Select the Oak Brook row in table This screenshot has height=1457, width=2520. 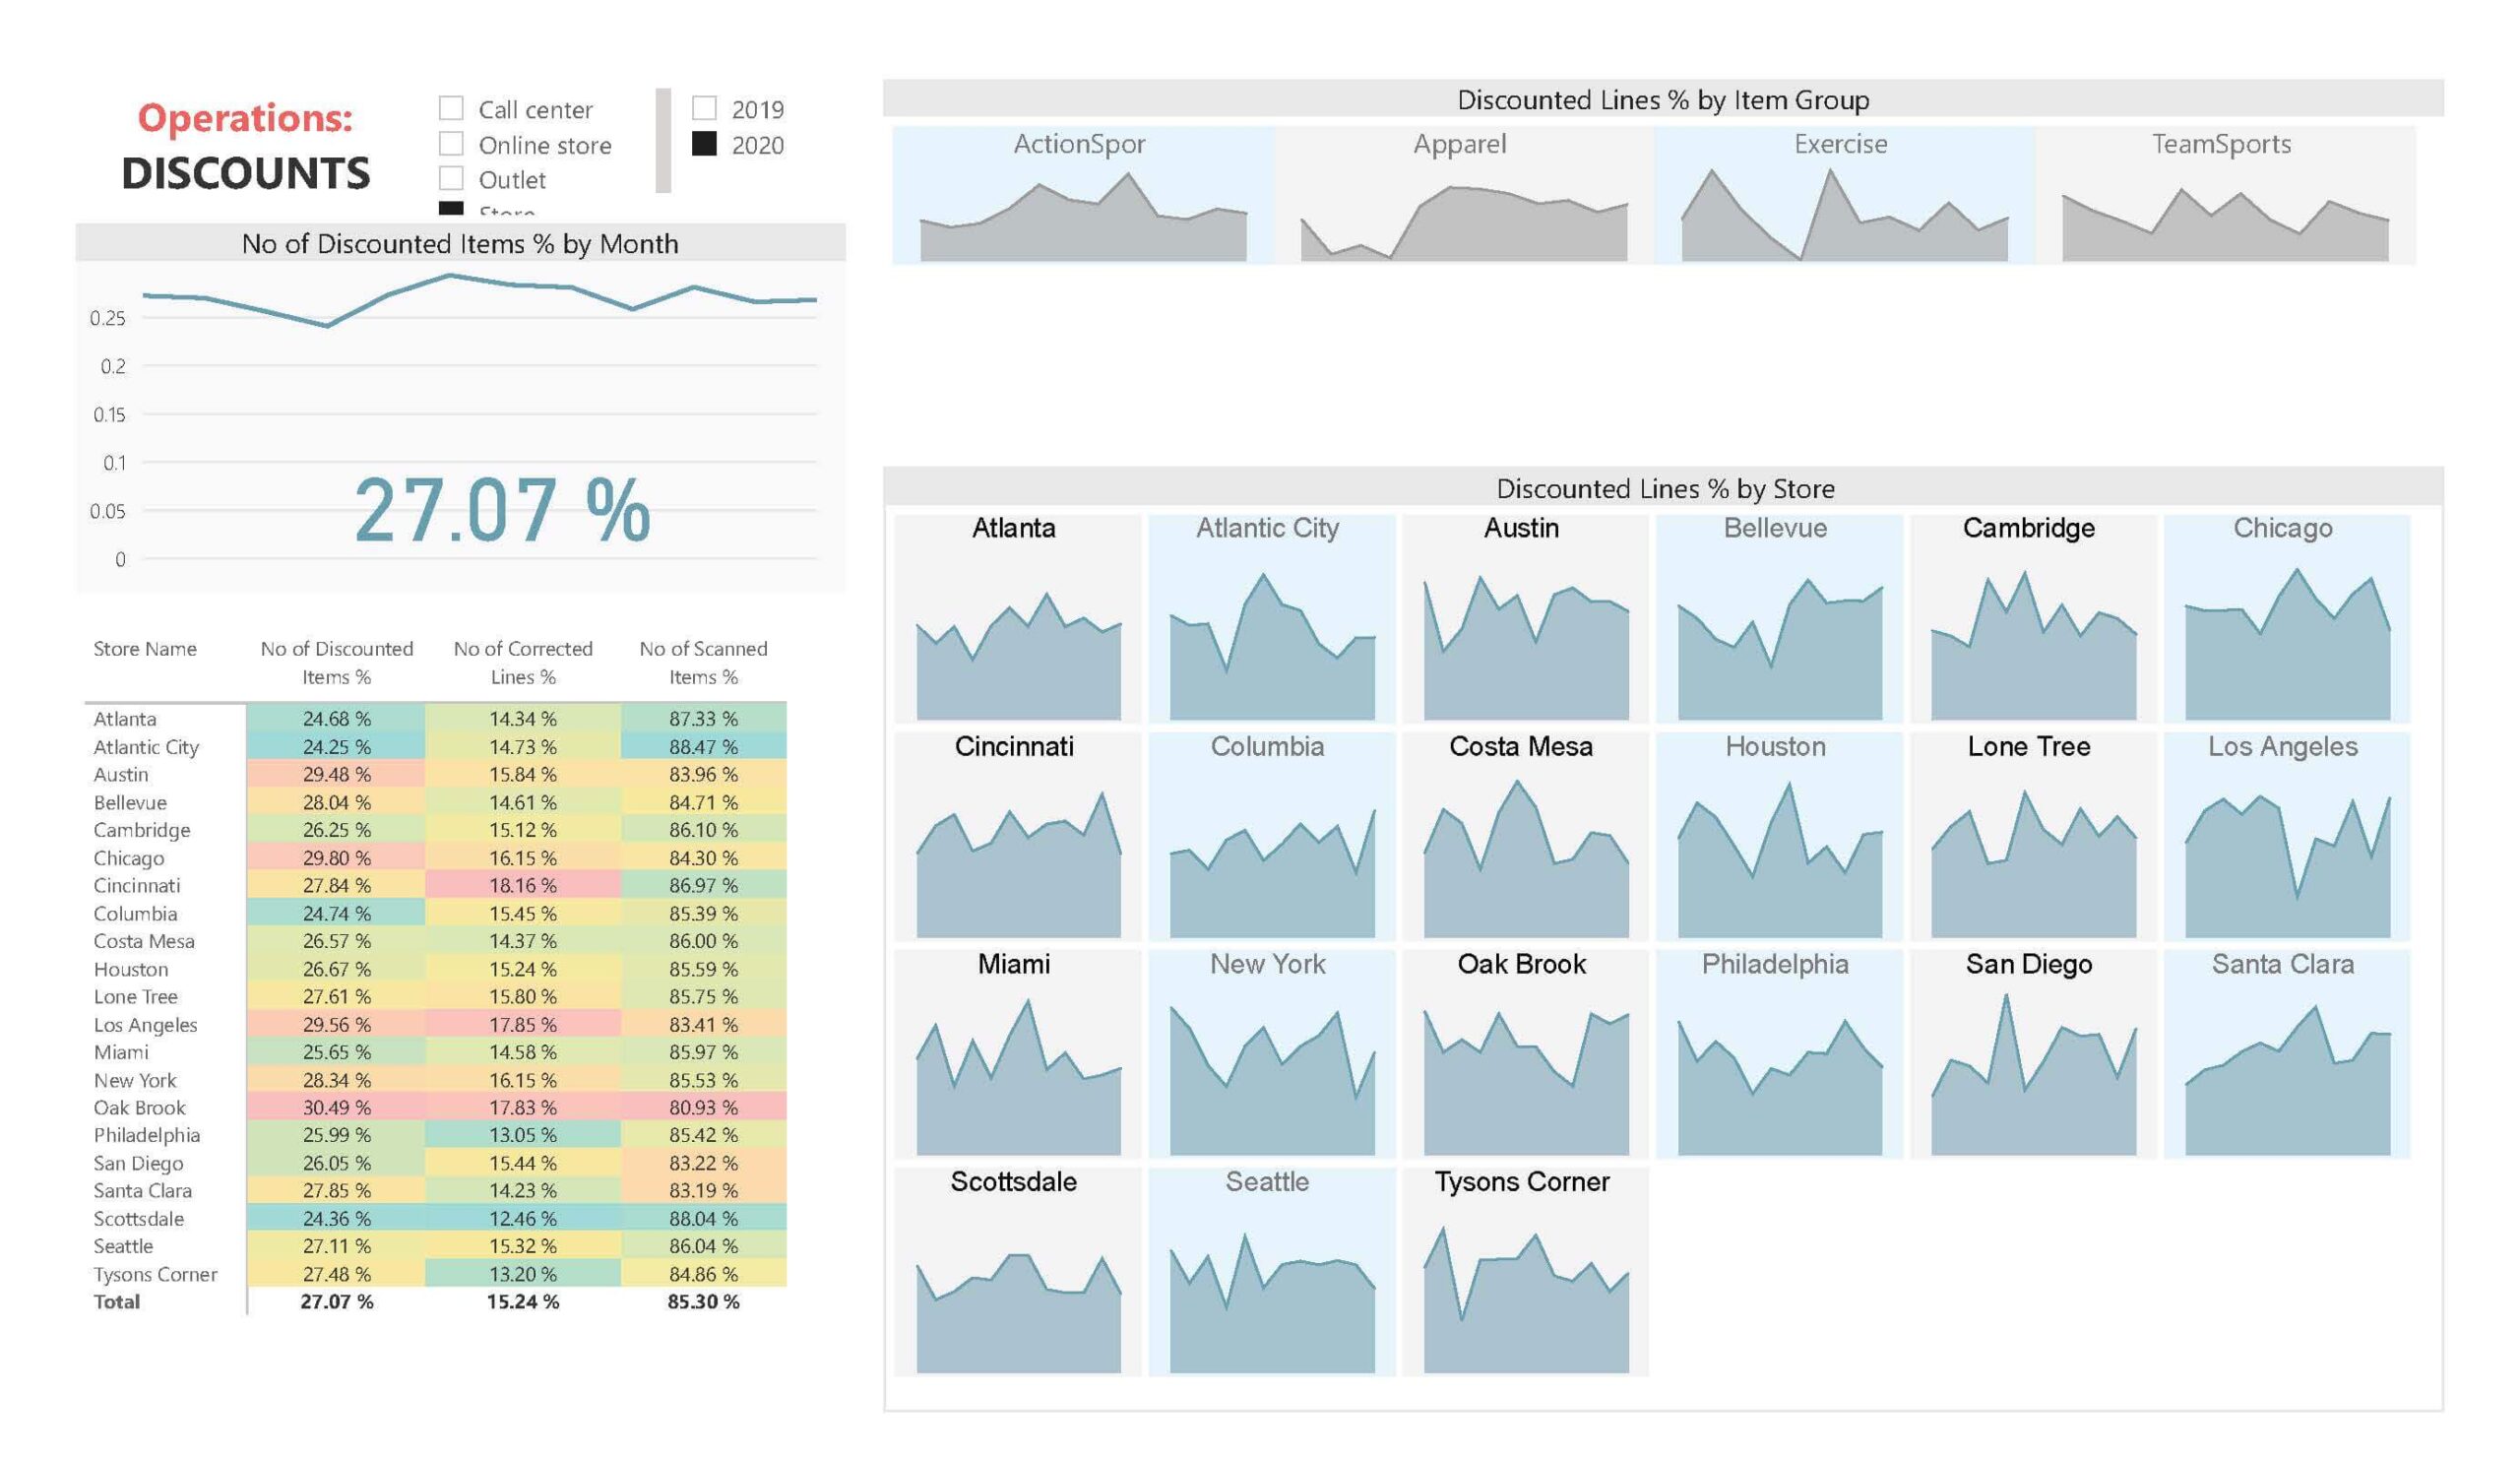(436, 1107)
